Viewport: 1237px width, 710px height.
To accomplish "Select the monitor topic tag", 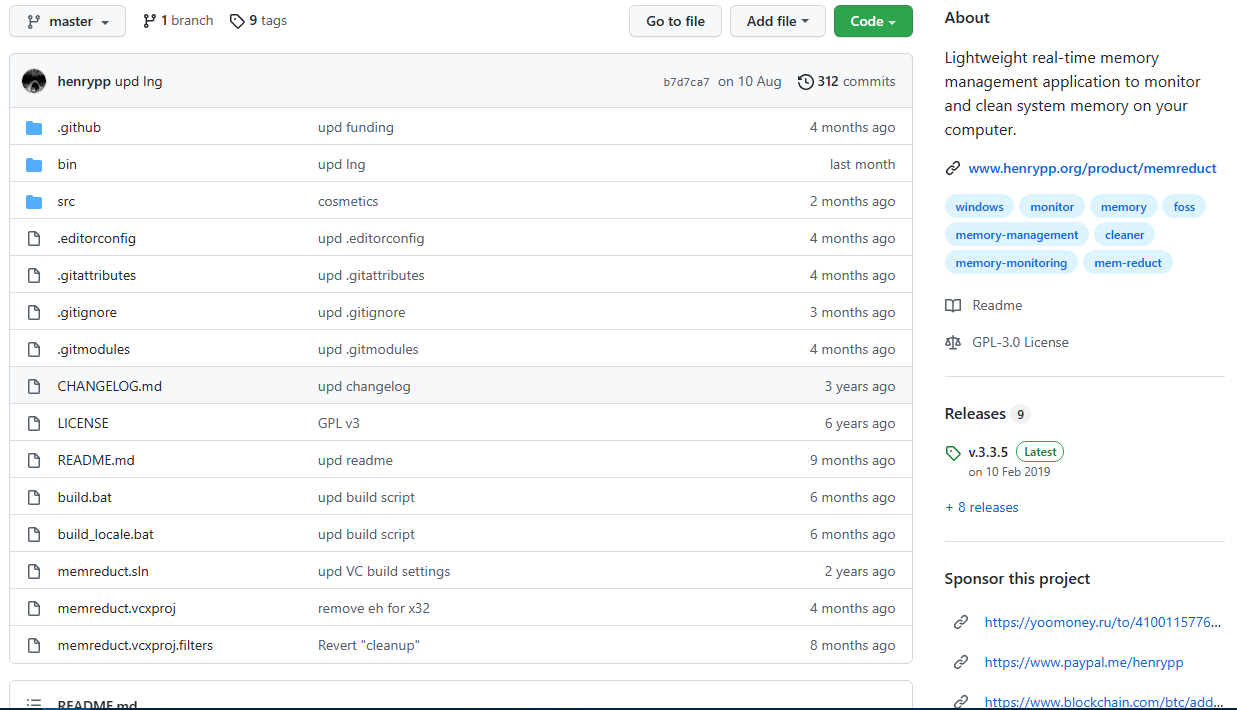I will click(1052, 206).
